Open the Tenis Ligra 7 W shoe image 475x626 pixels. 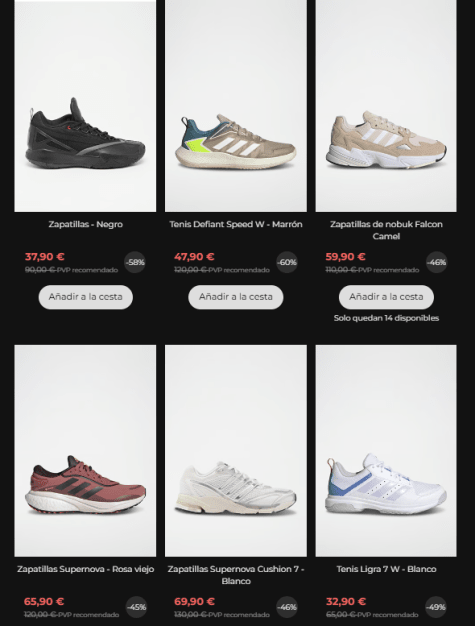(x=386, y=451)
